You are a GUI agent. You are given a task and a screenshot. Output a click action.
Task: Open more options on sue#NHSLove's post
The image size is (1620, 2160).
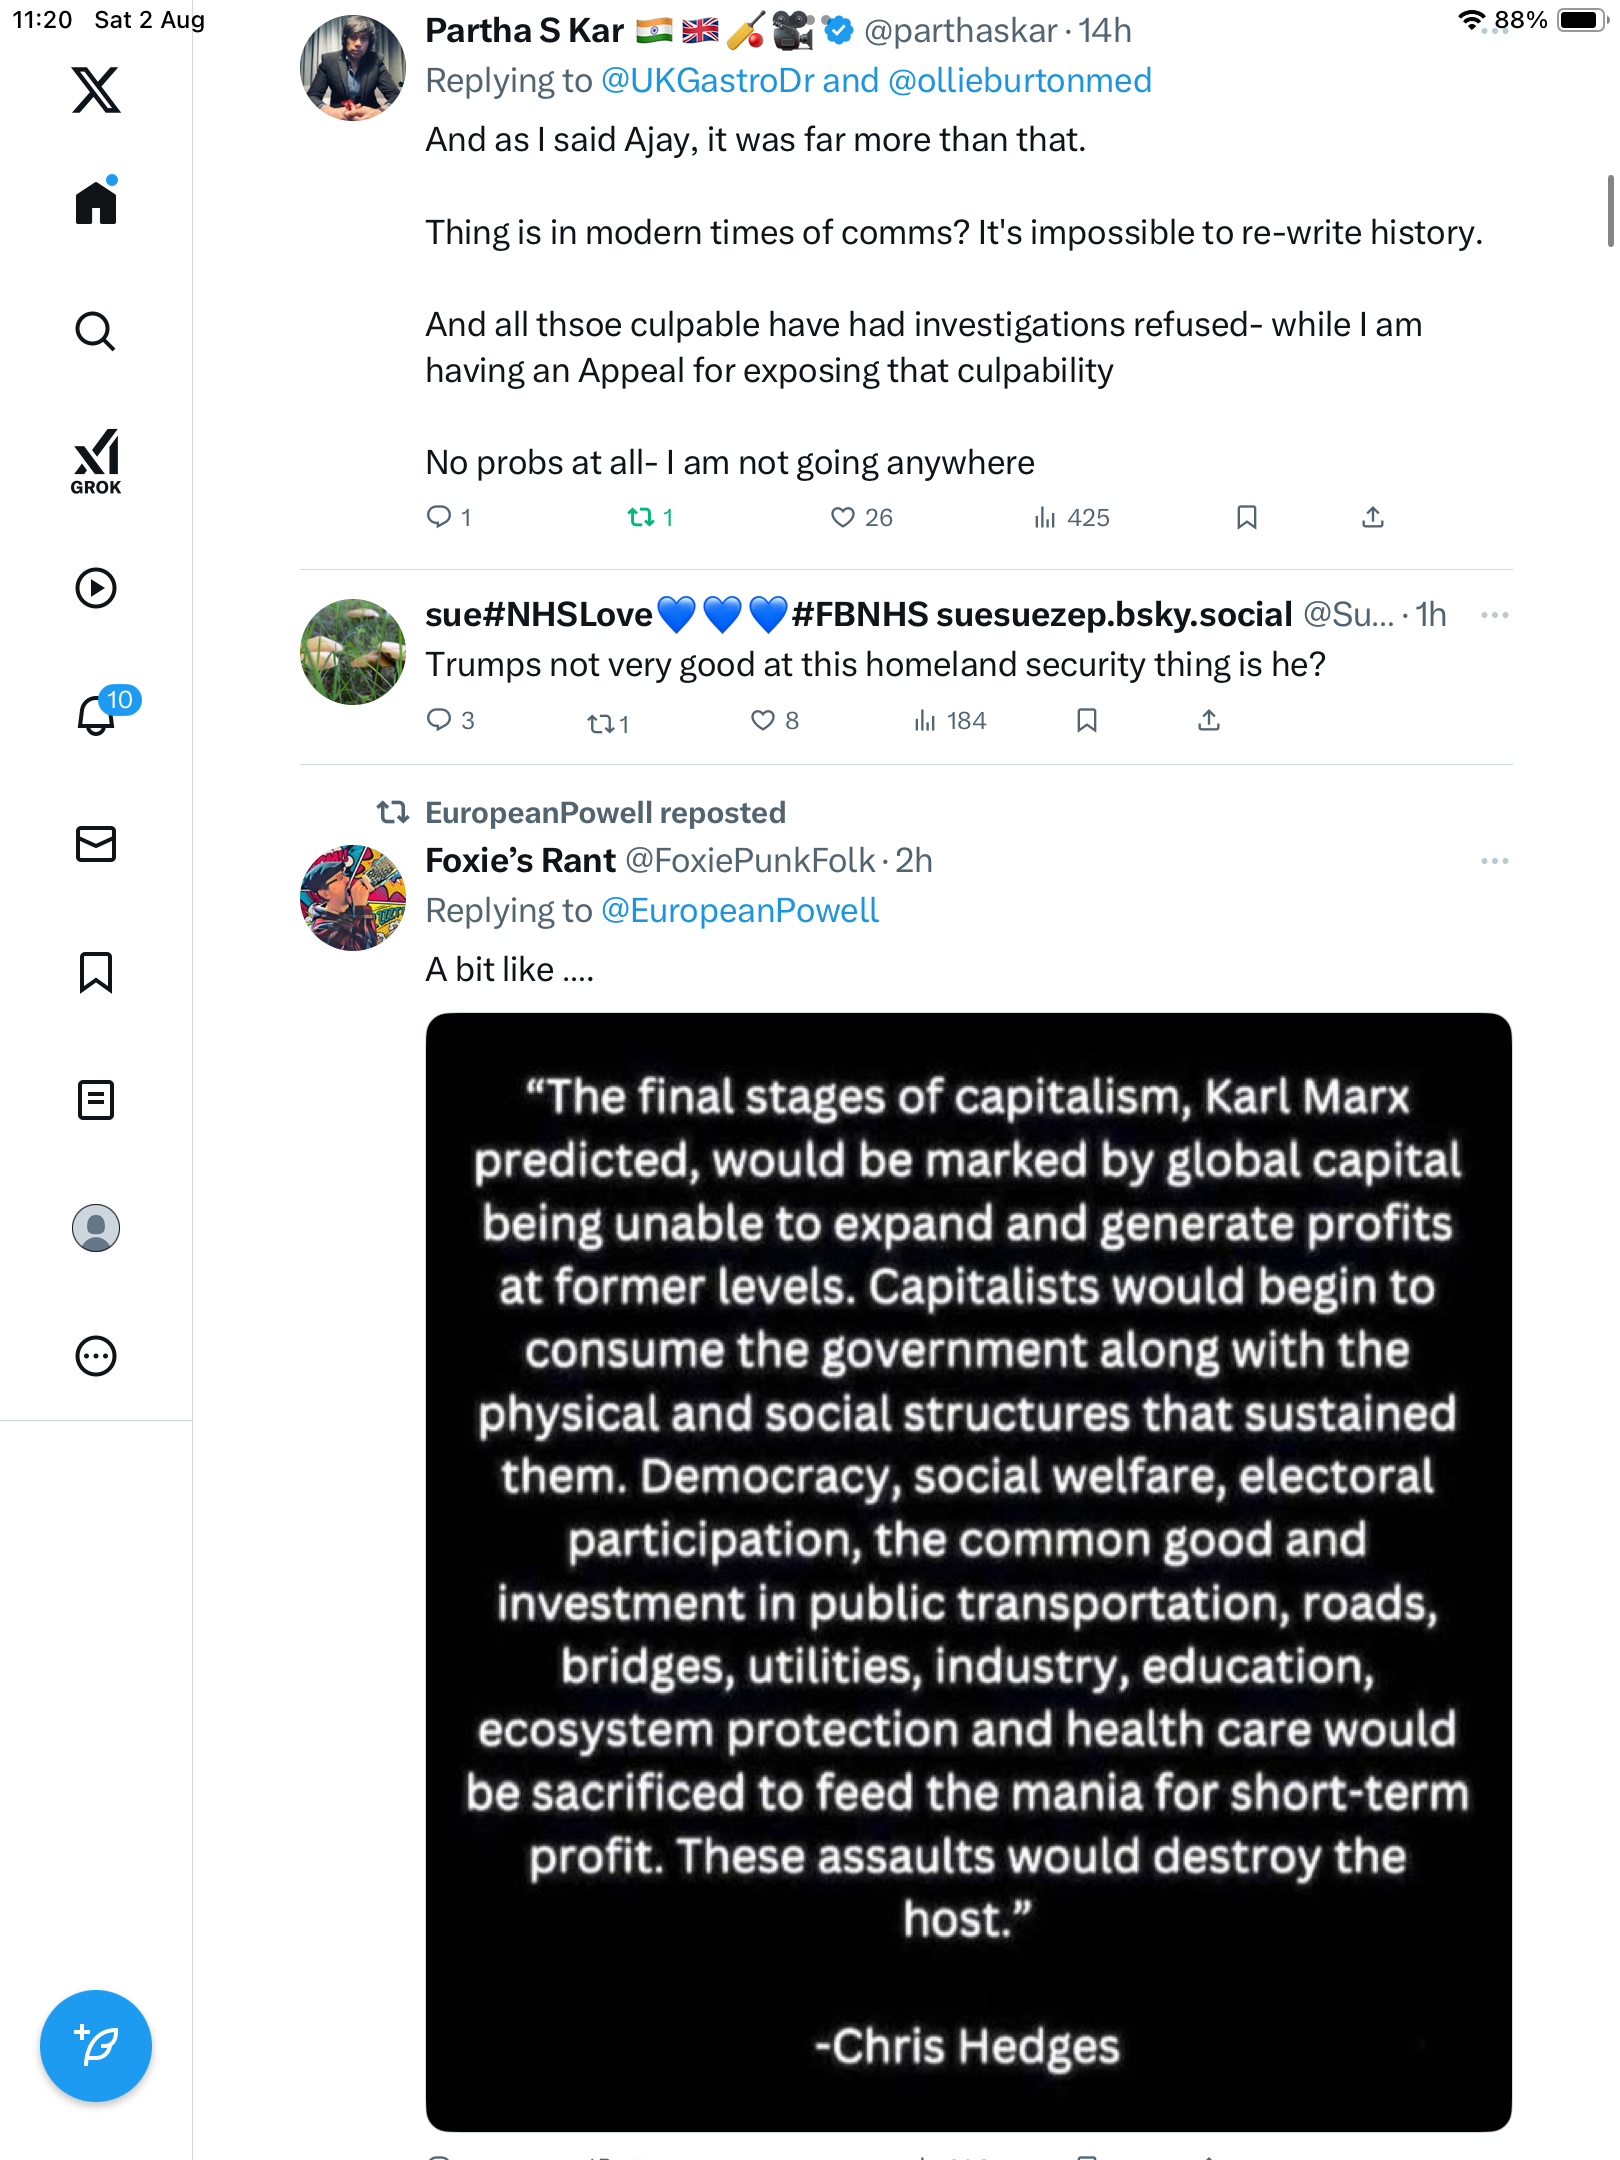click(1494, 615)
